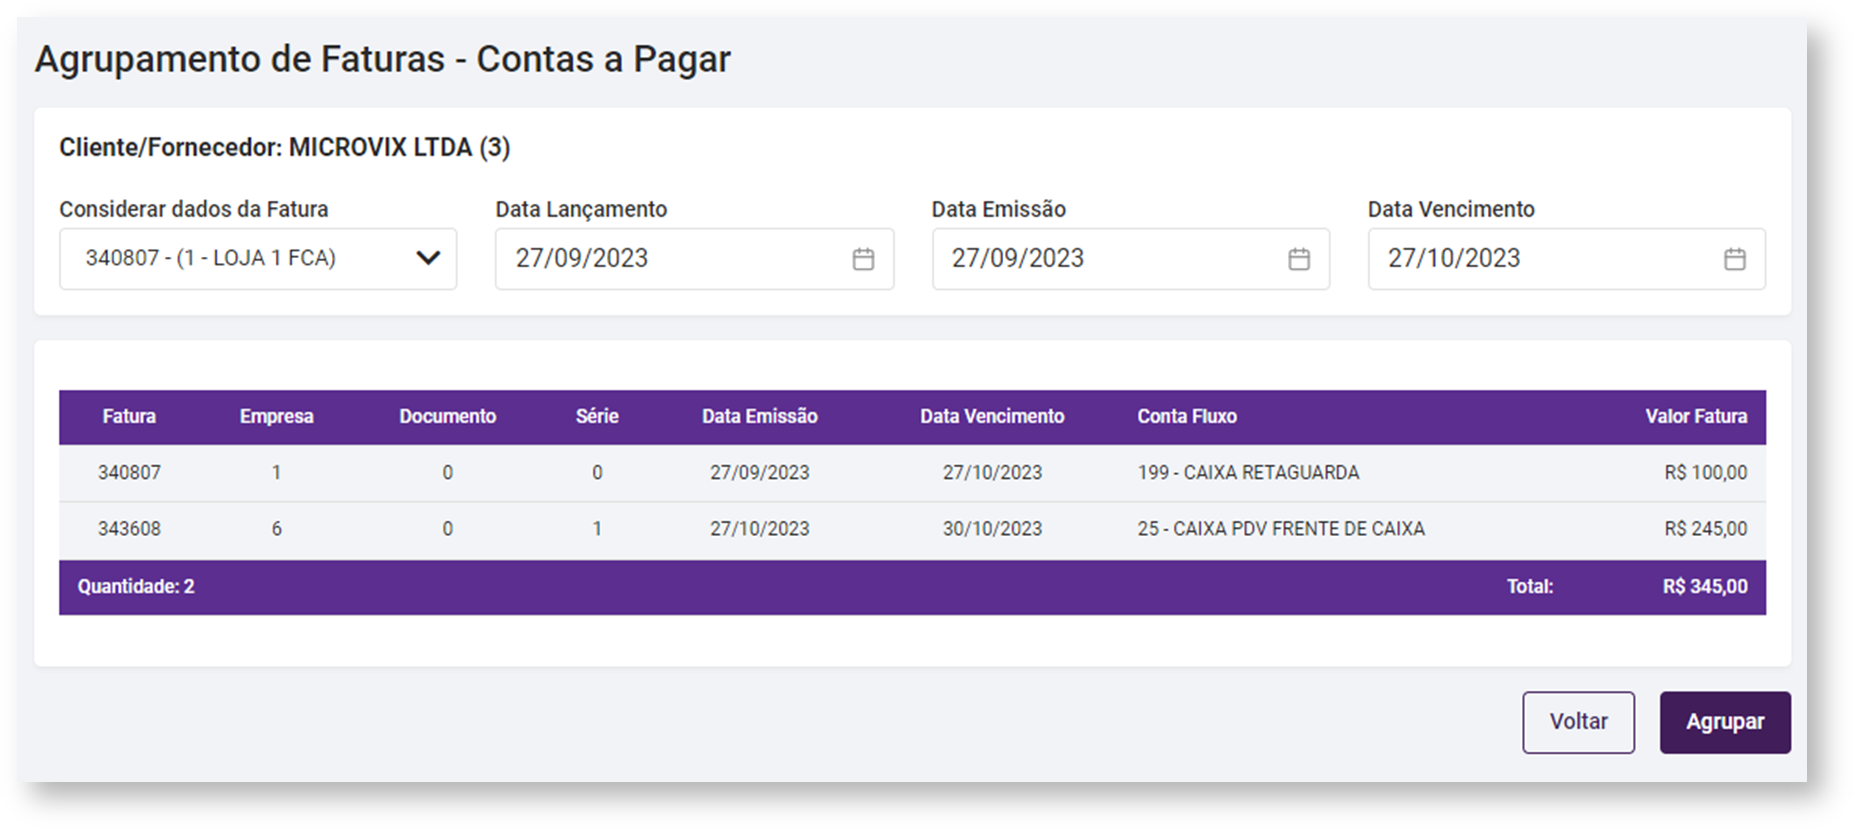Screen dimensions: 1855x830
Task: Open calendar picker for Data Emissão
Action: 1299,259
